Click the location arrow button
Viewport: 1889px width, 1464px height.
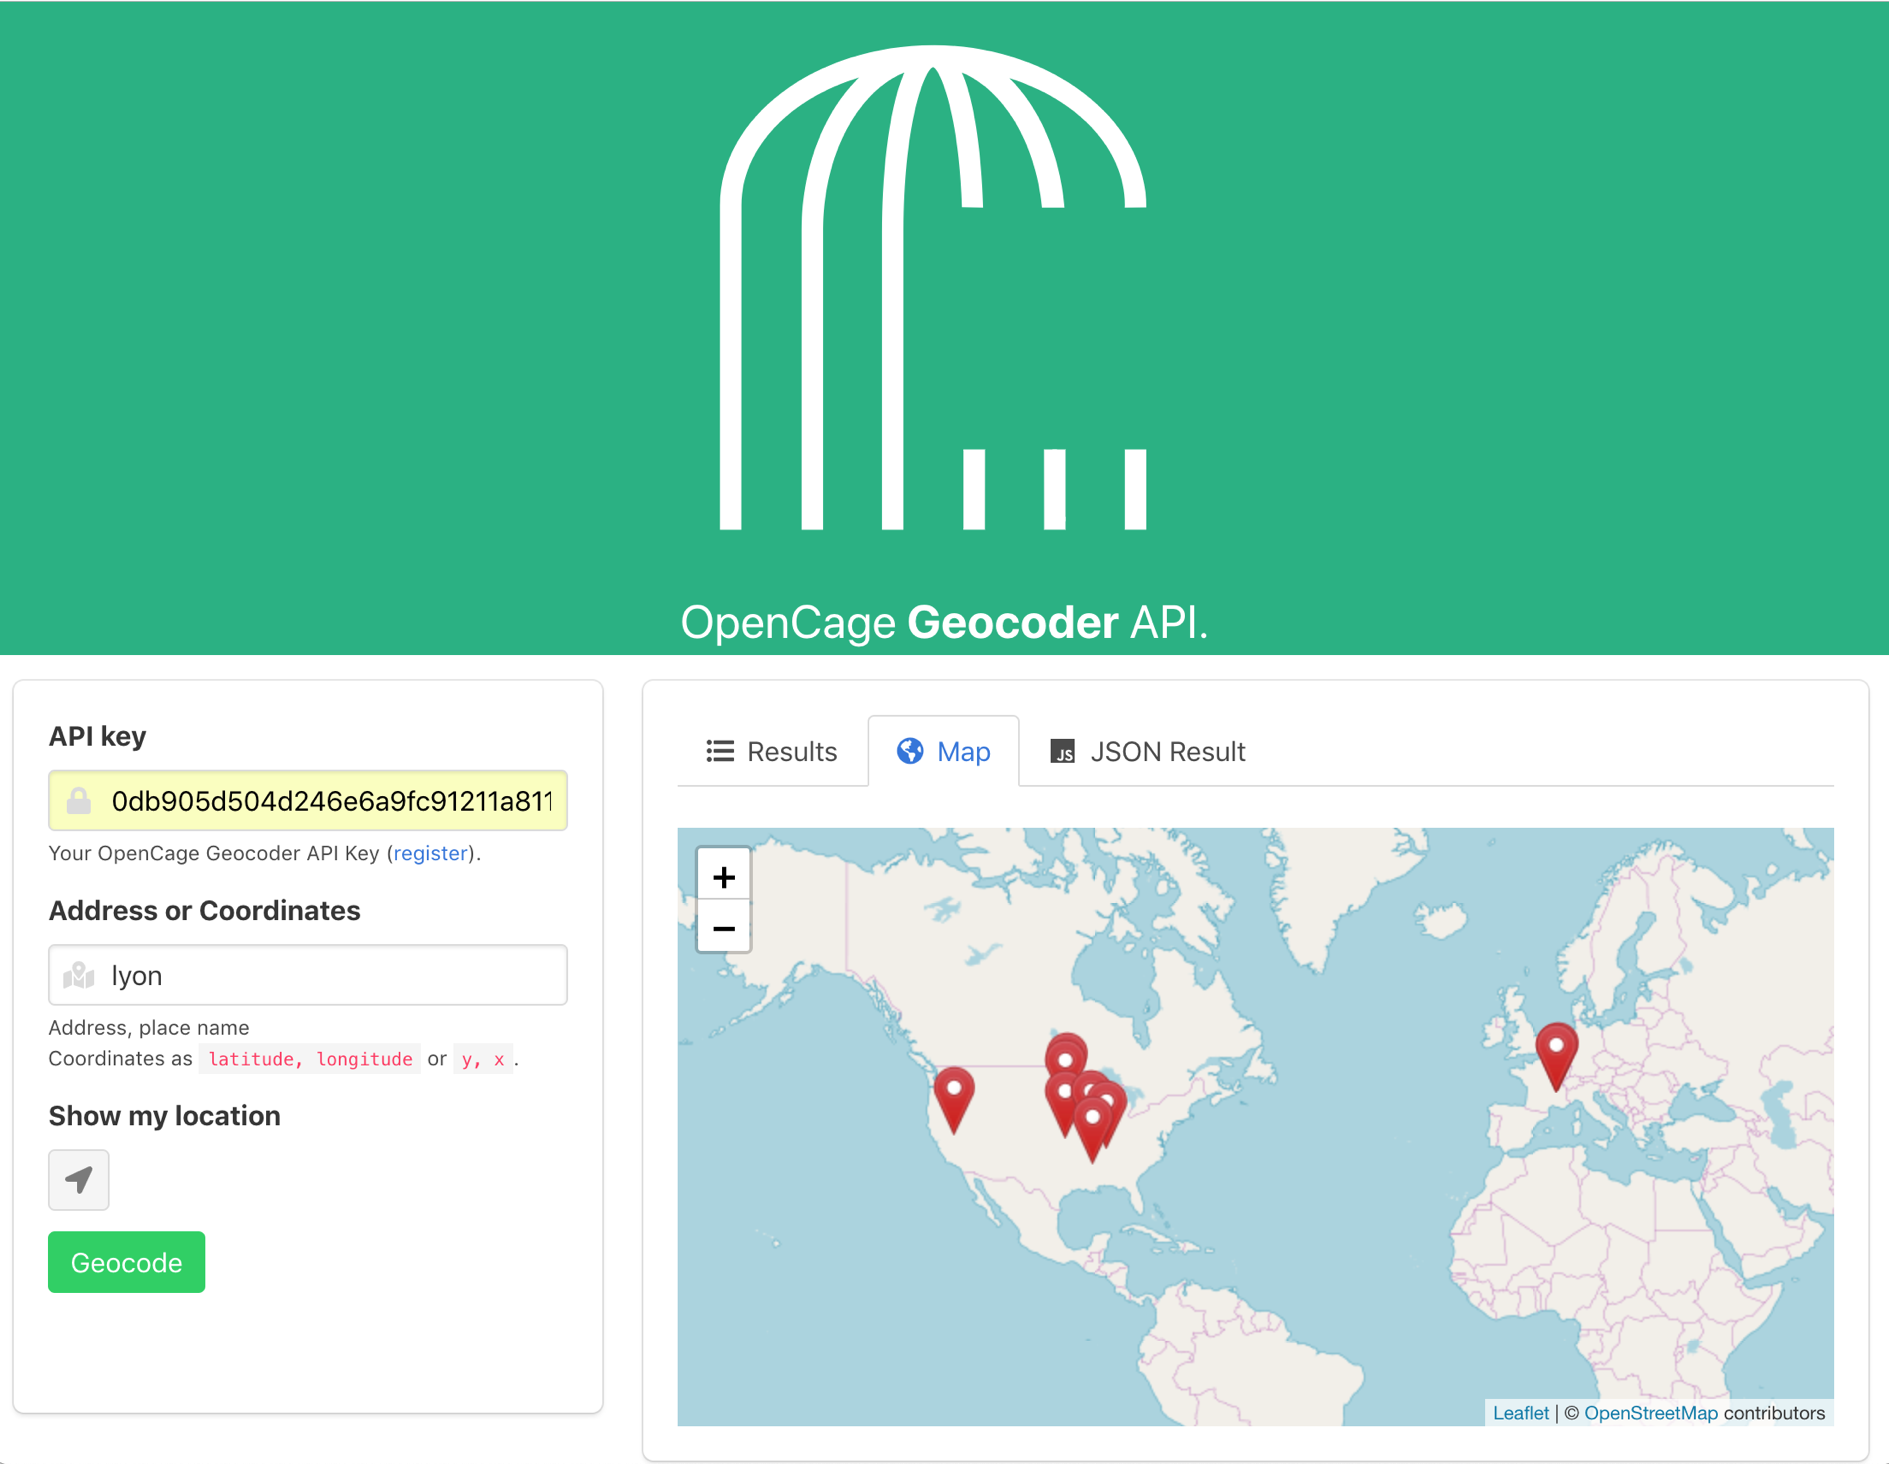(79, 1180)
